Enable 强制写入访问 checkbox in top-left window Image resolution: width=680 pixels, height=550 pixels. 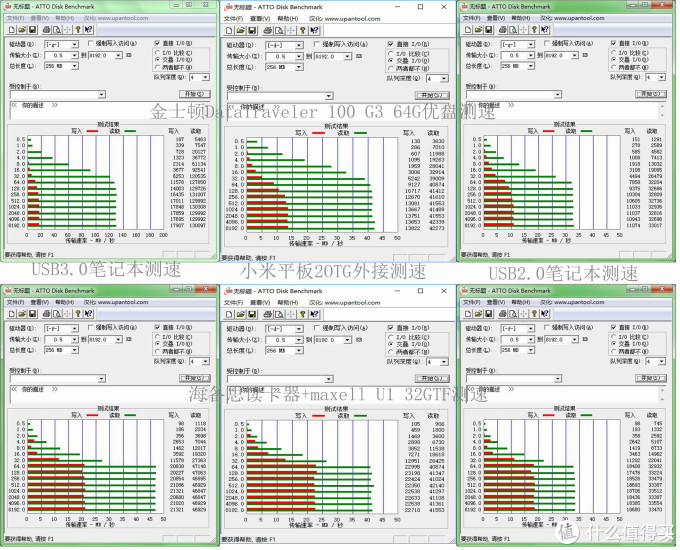91,43
